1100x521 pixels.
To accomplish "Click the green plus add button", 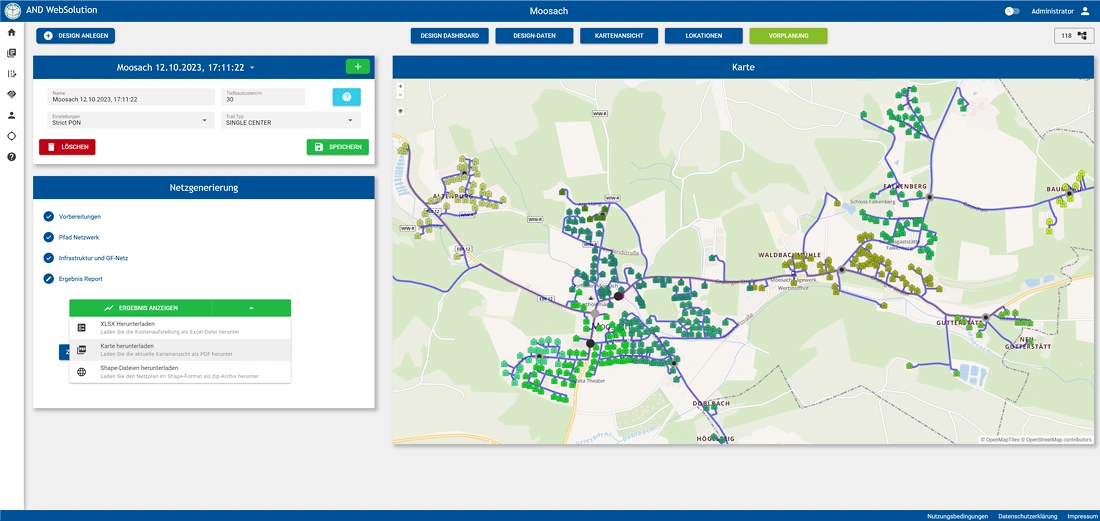I will coord(358,67).
